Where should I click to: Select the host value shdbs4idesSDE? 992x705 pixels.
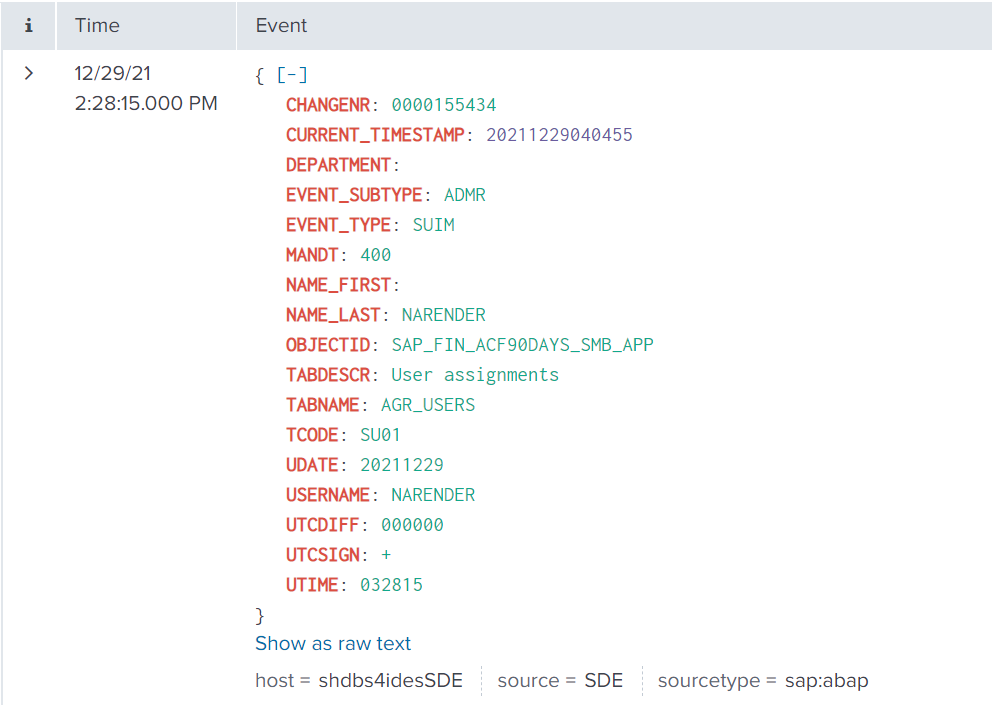coord(391,681)
